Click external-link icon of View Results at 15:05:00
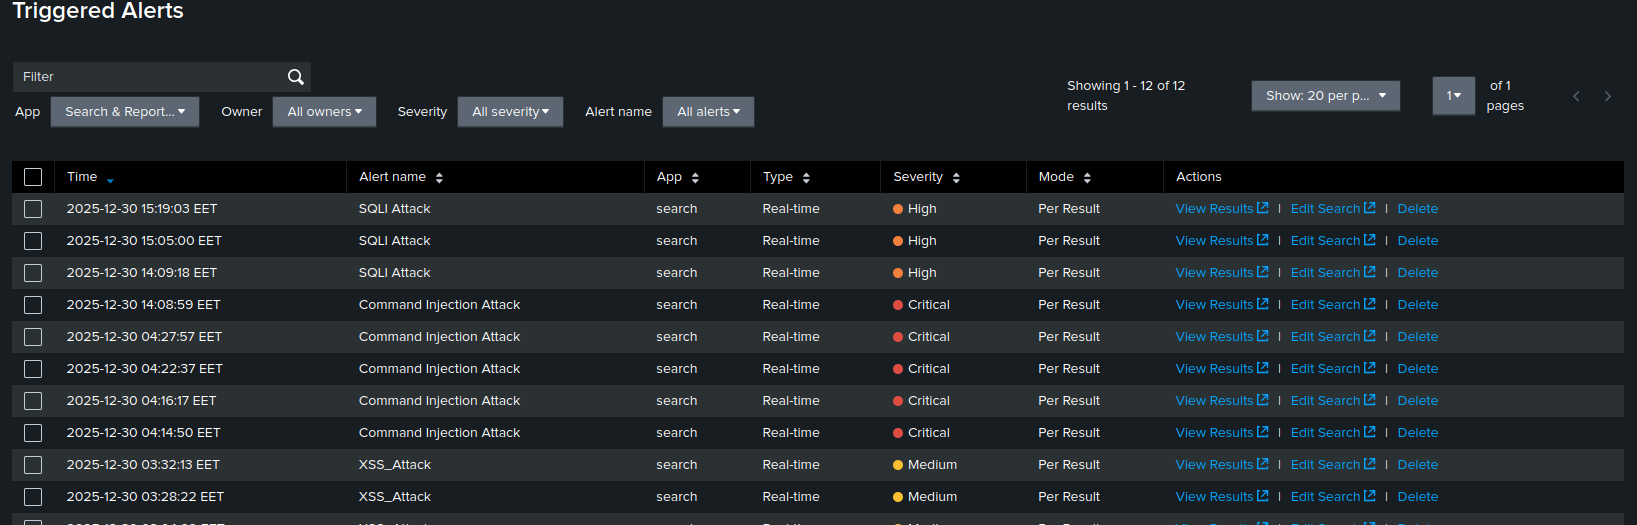Screen dimensions: 1637x525 [1263, 240]
